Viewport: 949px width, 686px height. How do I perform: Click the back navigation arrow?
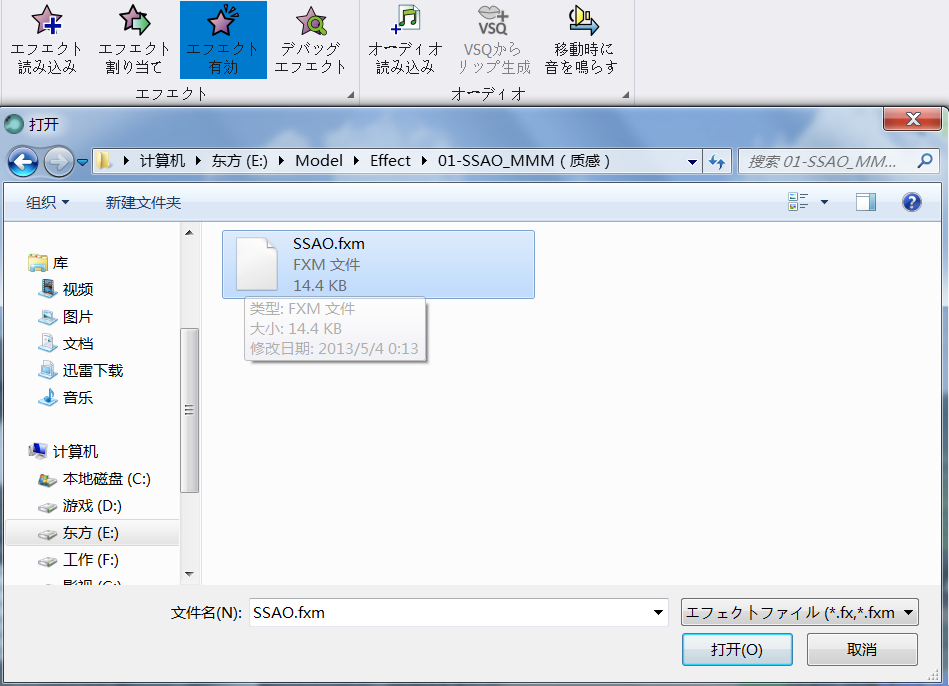pyautogui.click(x=23, y=161)
